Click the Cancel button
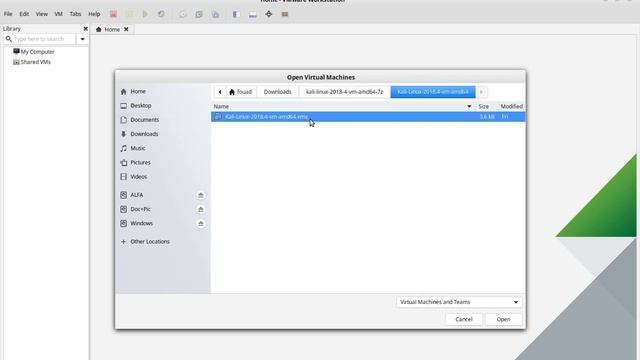 (464, 319)
